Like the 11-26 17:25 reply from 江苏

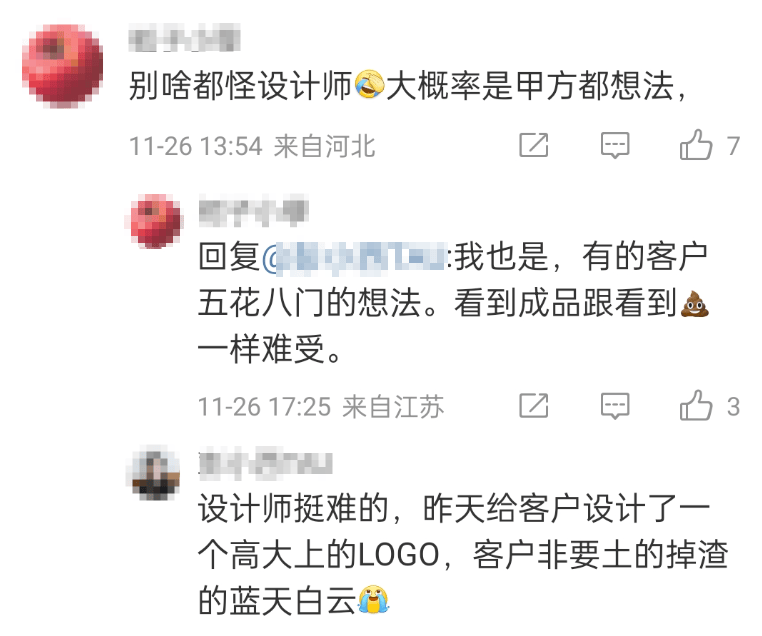[x=696, y=405]
